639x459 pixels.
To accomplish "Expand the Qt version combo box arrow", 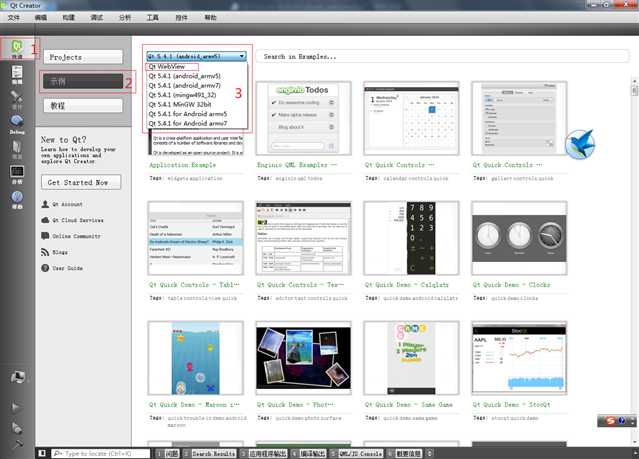I will (242, 56).
